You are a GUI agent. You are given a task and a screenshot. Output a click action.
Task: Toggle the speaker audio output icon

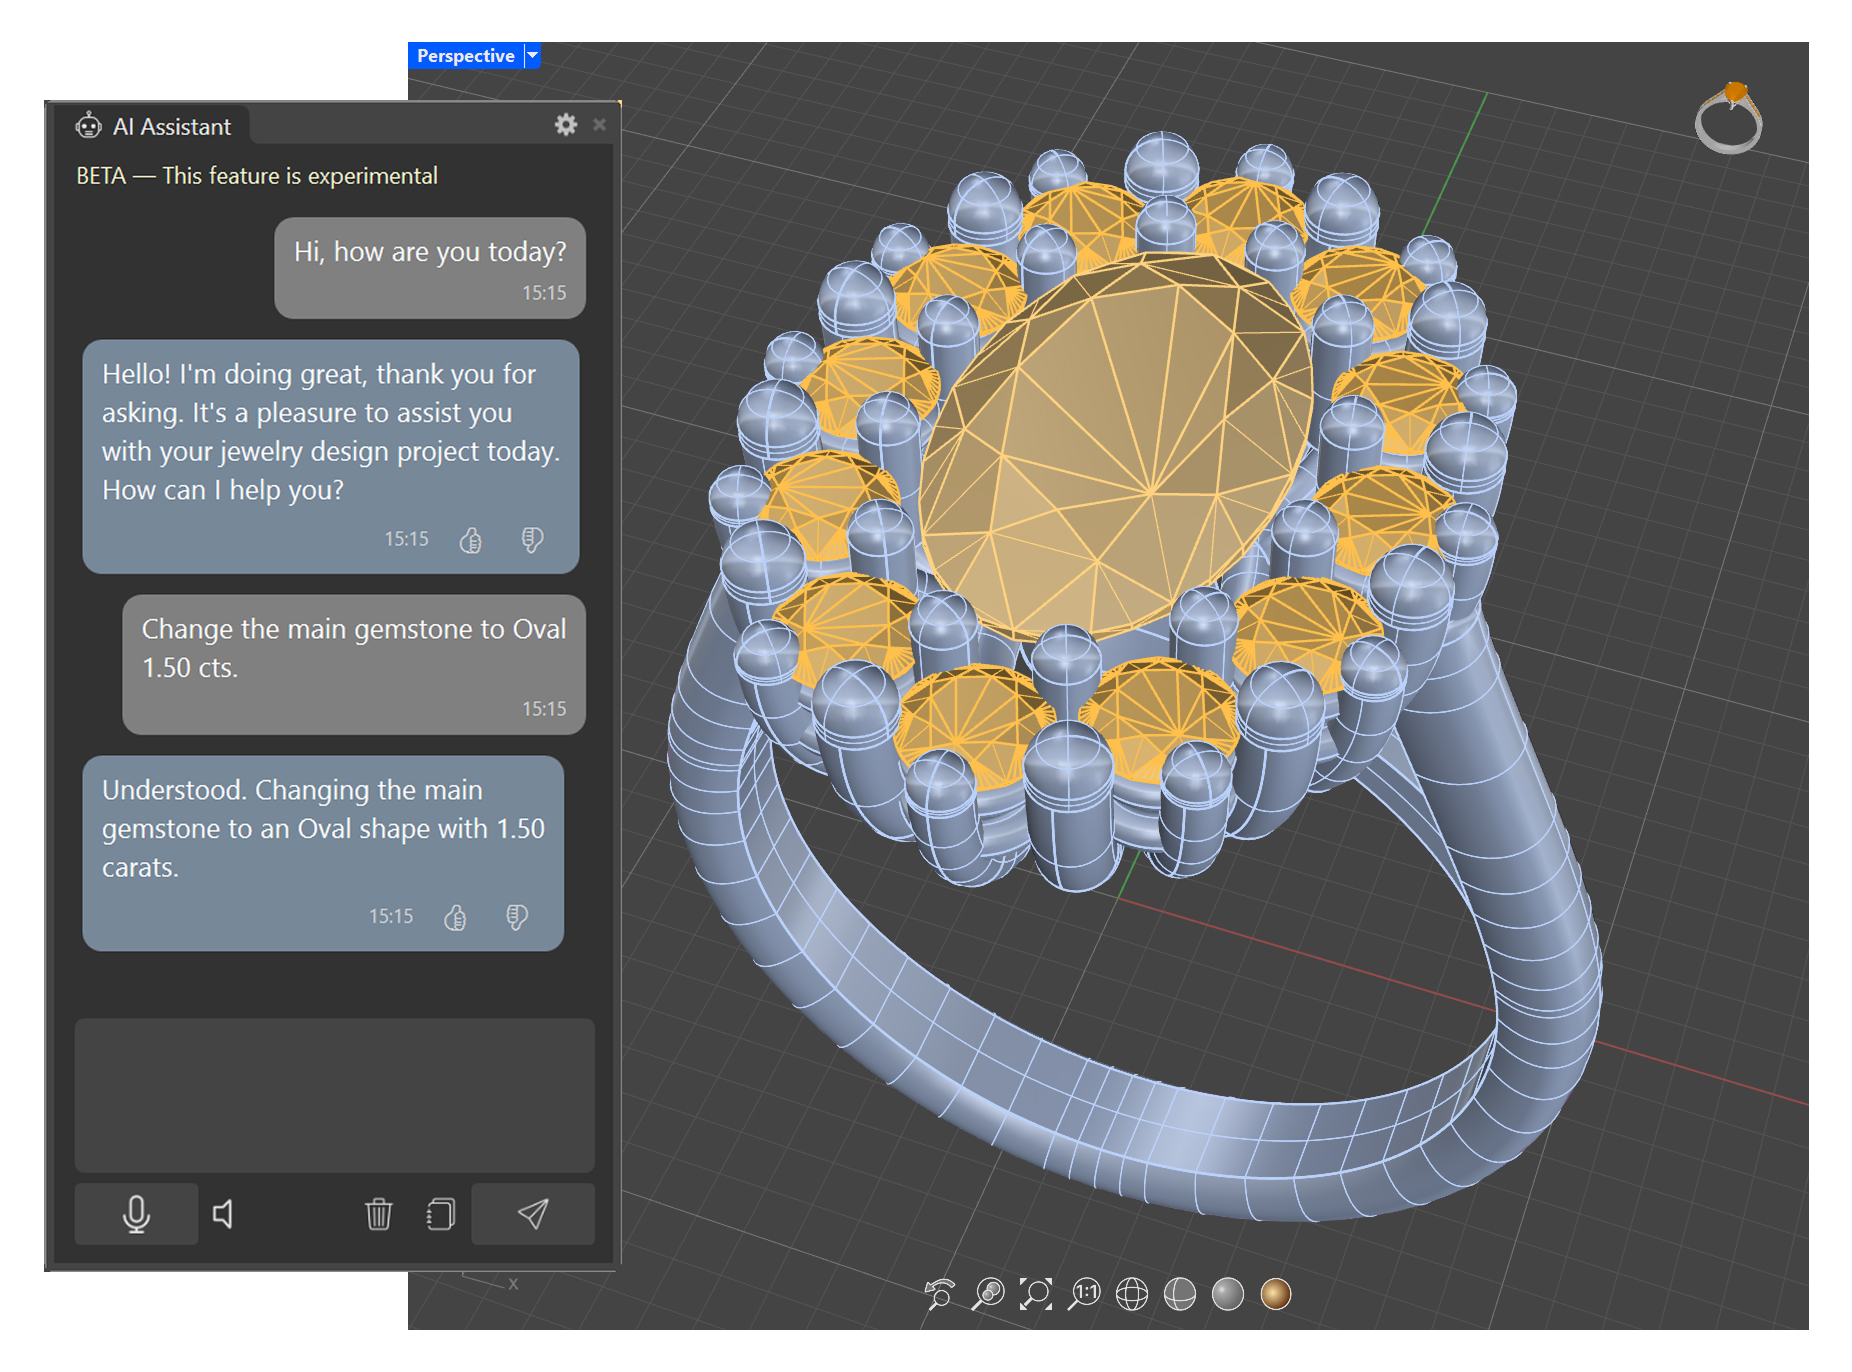[223, 1214]
